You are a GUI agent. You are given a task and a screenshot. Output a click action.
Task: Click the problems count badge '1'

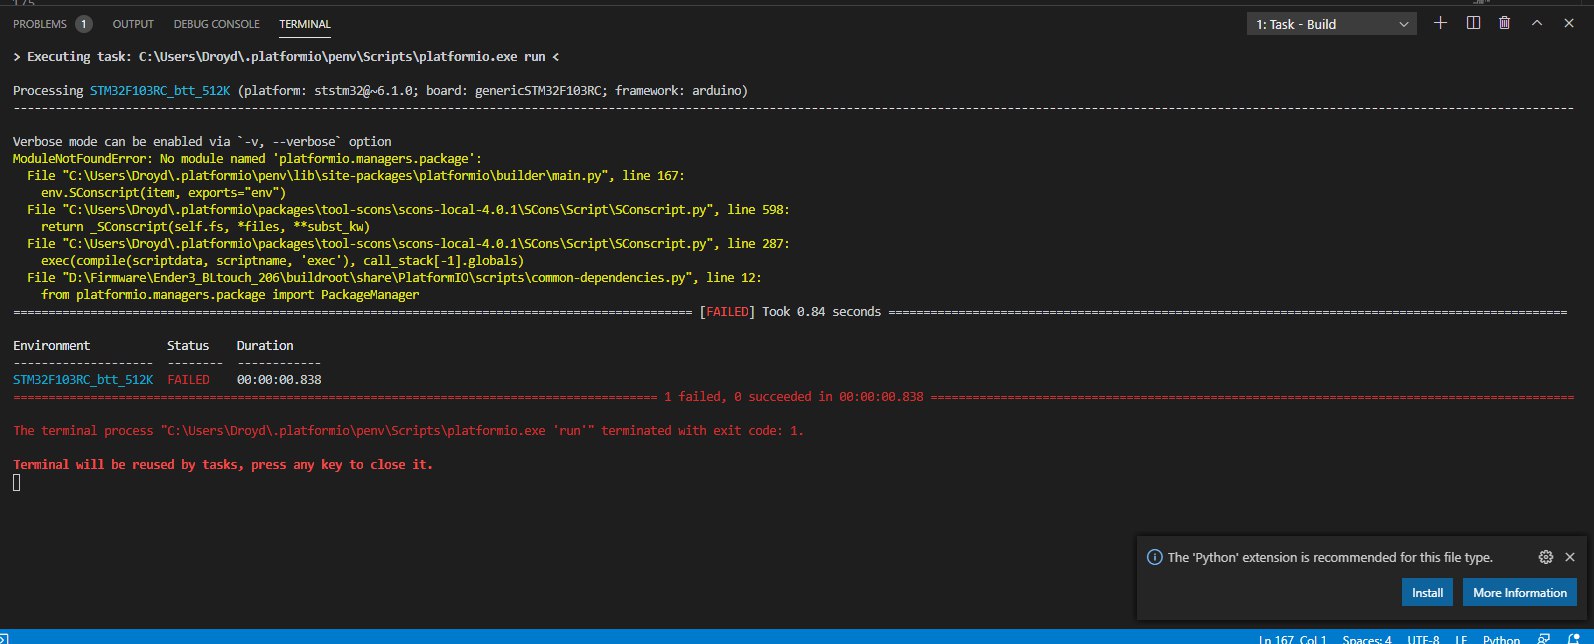[84, 24]
